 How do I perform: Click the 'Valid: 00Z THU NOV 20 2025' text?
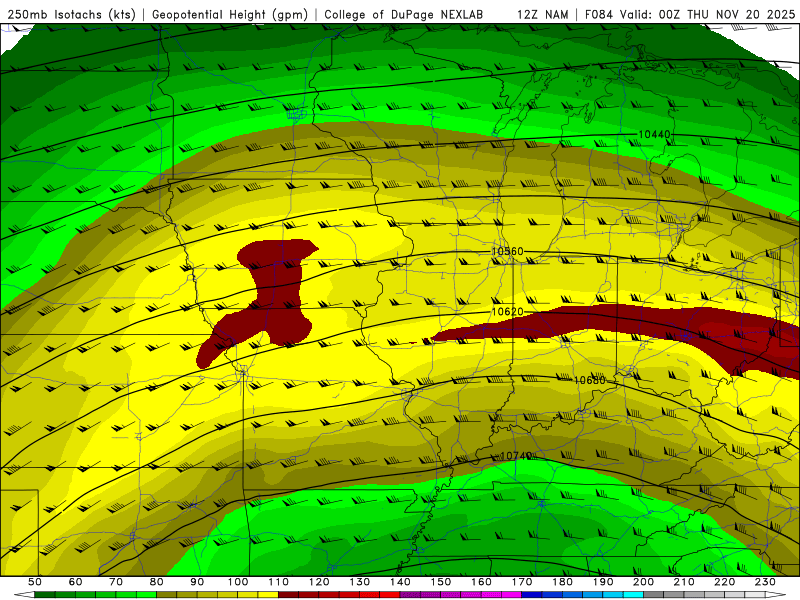tap(707, 15)
